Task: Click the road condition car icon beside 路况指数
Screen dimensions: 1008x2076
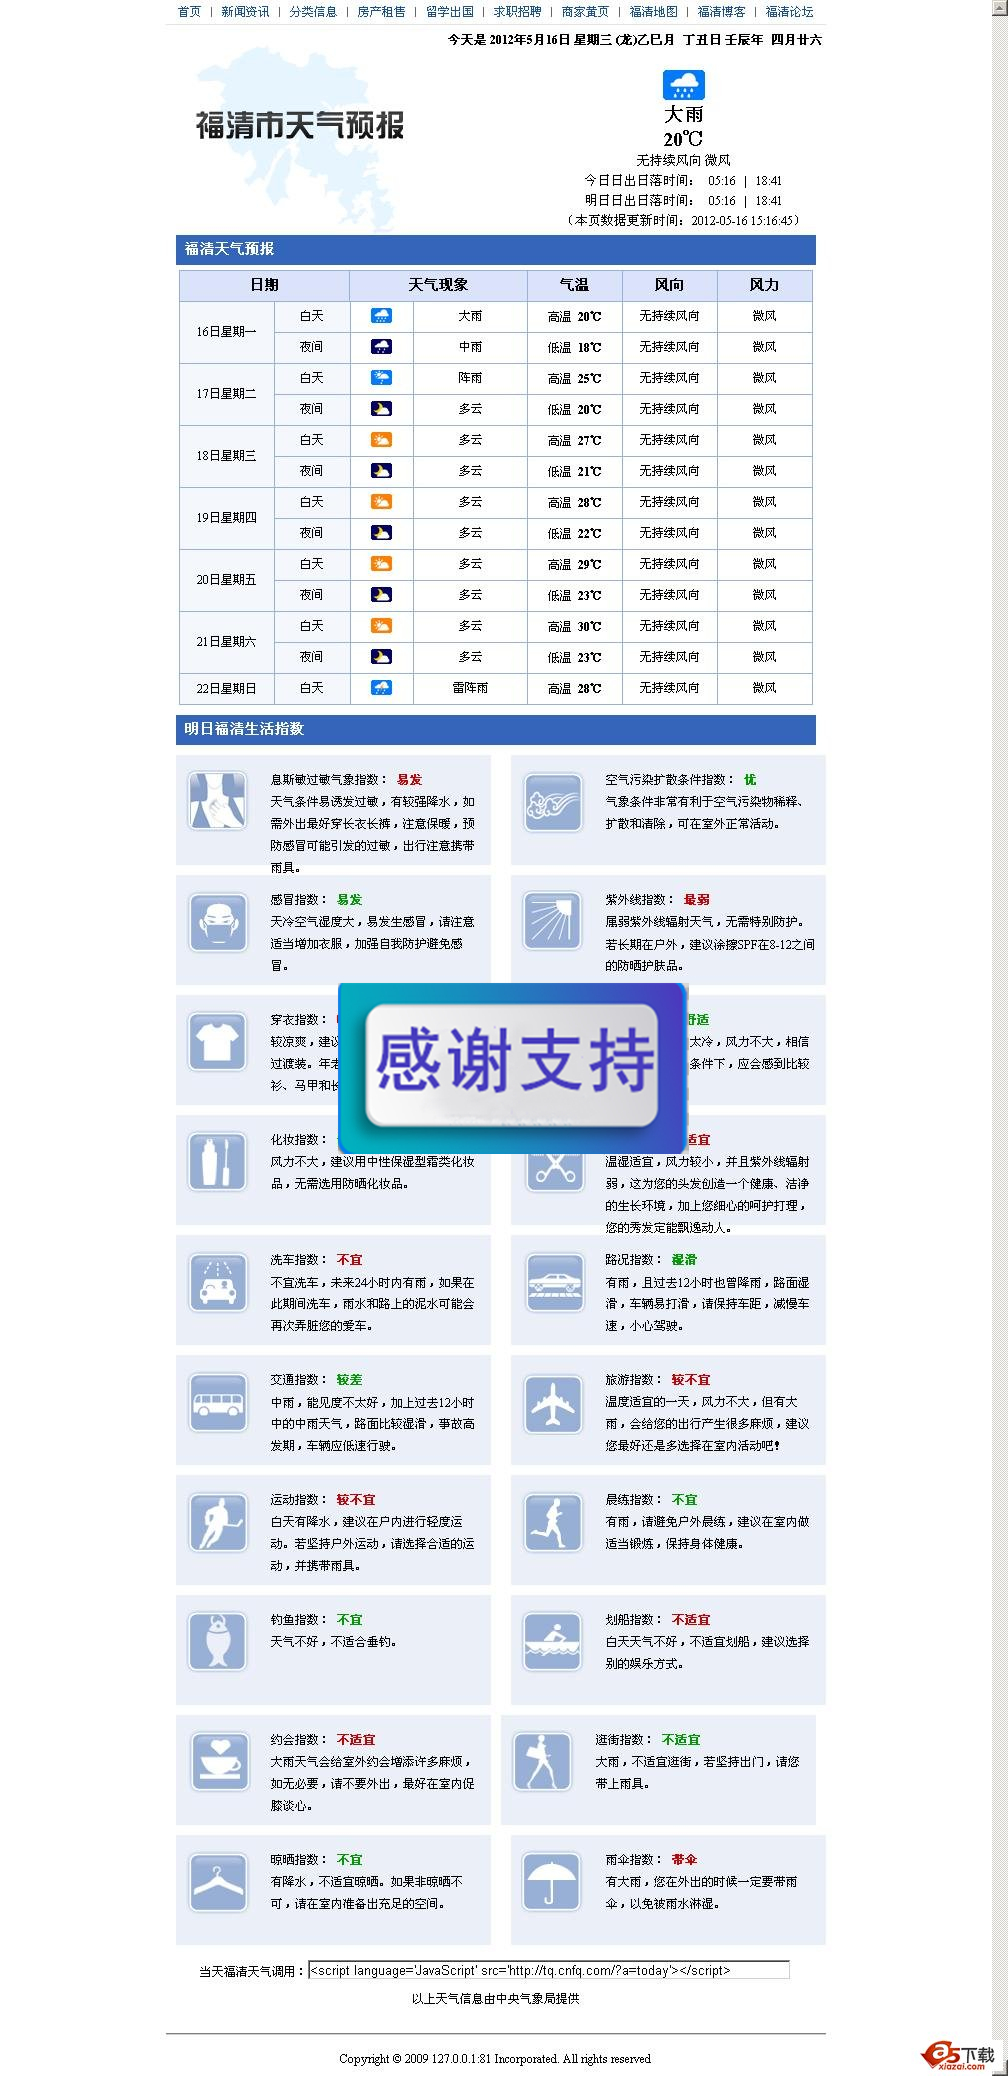Action: [553, 1282]
